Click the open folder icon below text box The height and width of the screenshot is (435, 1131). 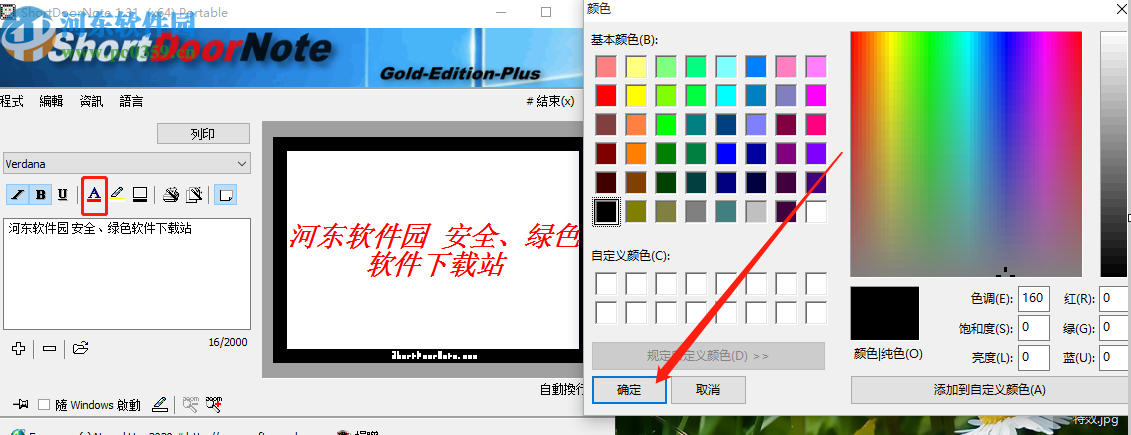click(x=81, y=348)
